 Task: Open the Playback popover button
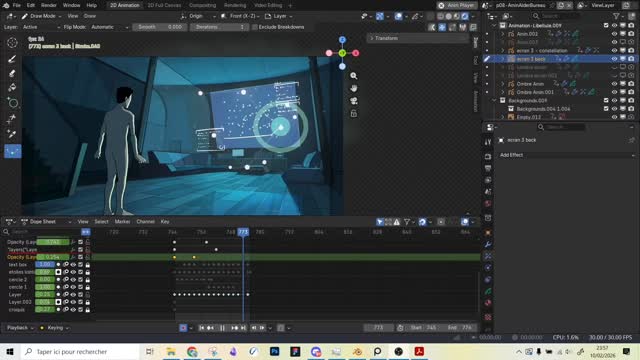pos(20,328)
